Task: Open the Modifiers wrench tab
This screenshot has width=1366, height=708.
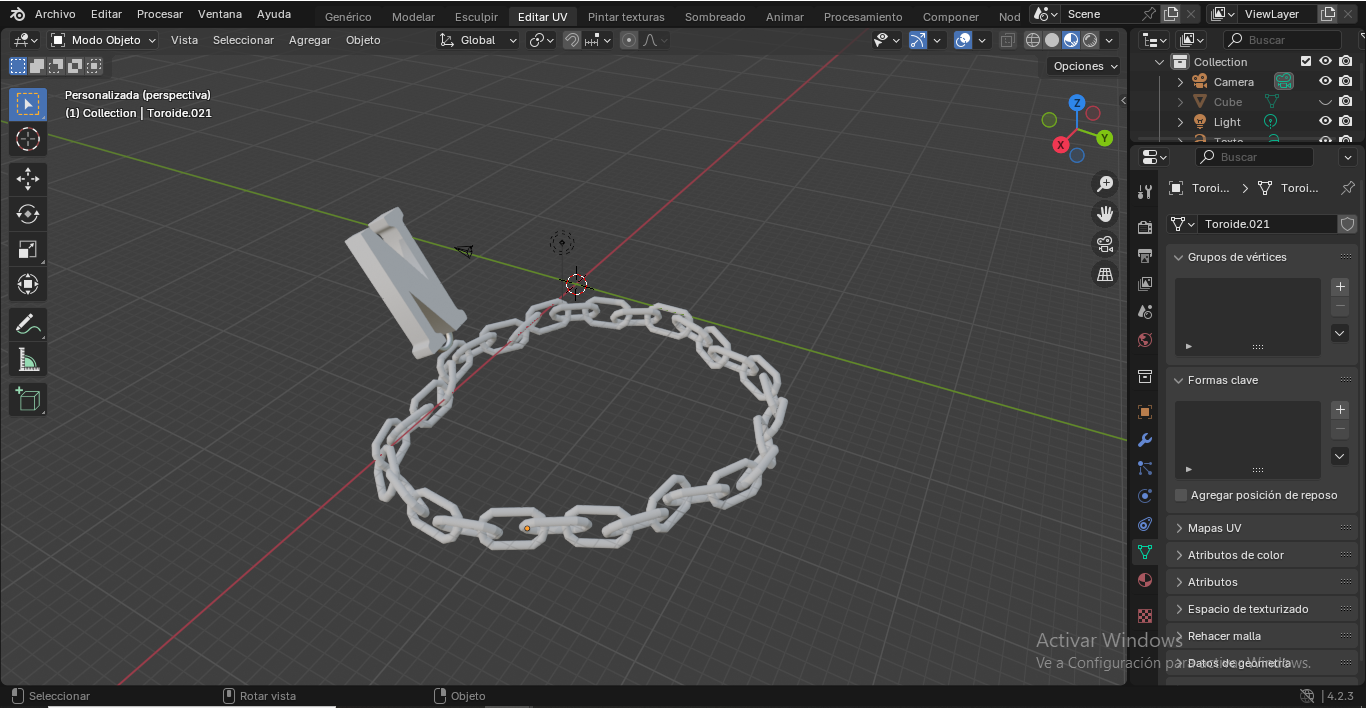Action: click(1145, 440)
